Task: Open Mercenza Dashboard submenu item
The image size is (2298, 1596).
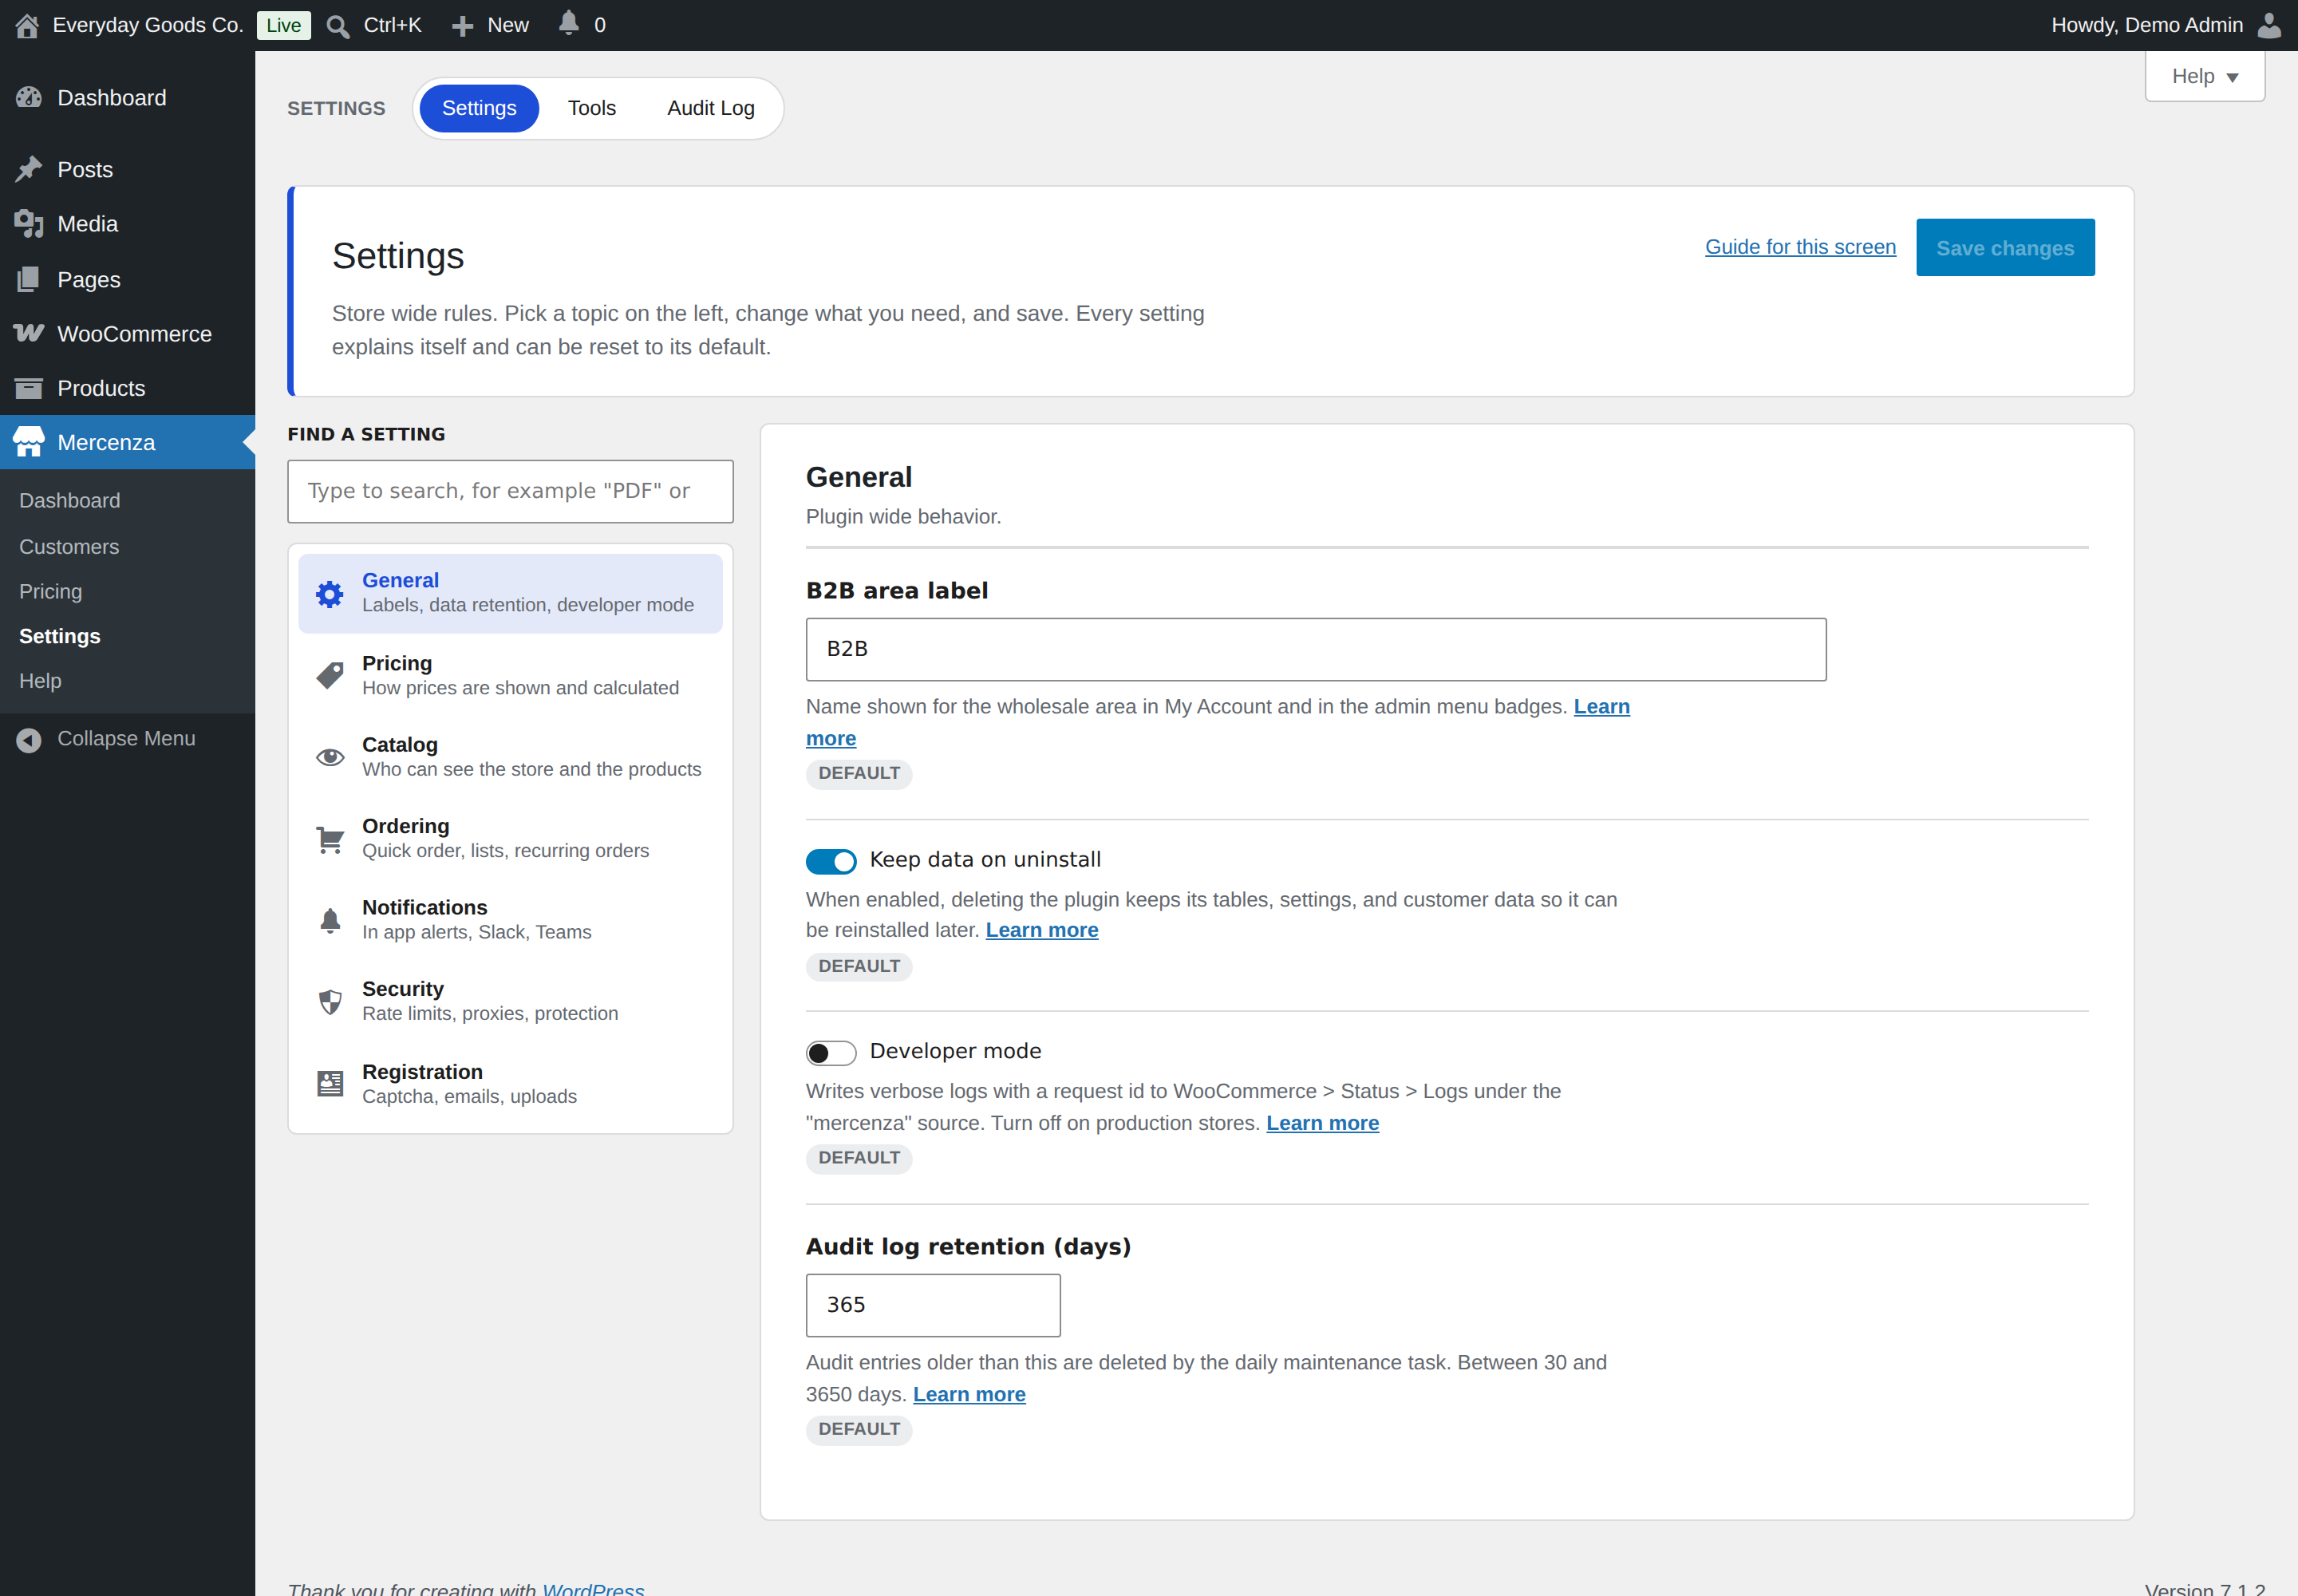Action: 70,500
